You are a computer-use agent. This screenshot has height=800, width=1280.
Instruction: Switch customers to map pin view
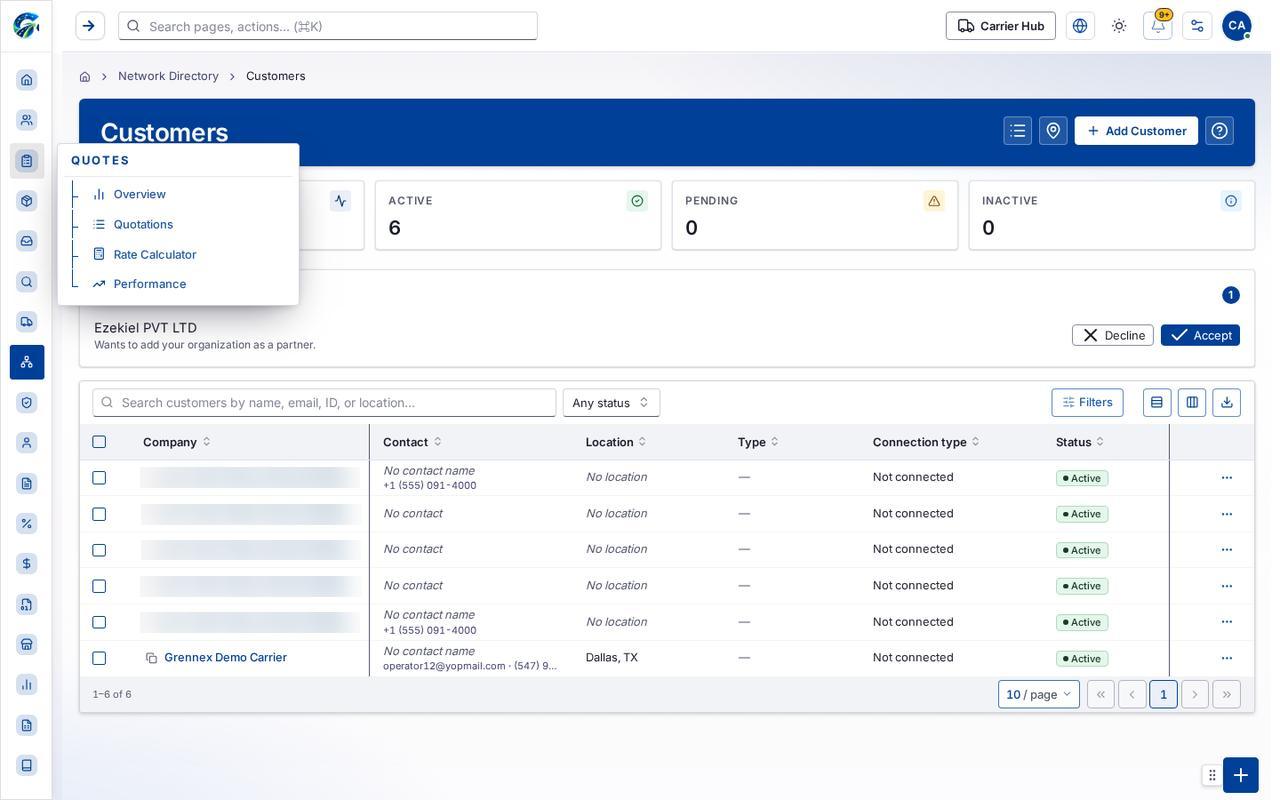(1053, 131)
